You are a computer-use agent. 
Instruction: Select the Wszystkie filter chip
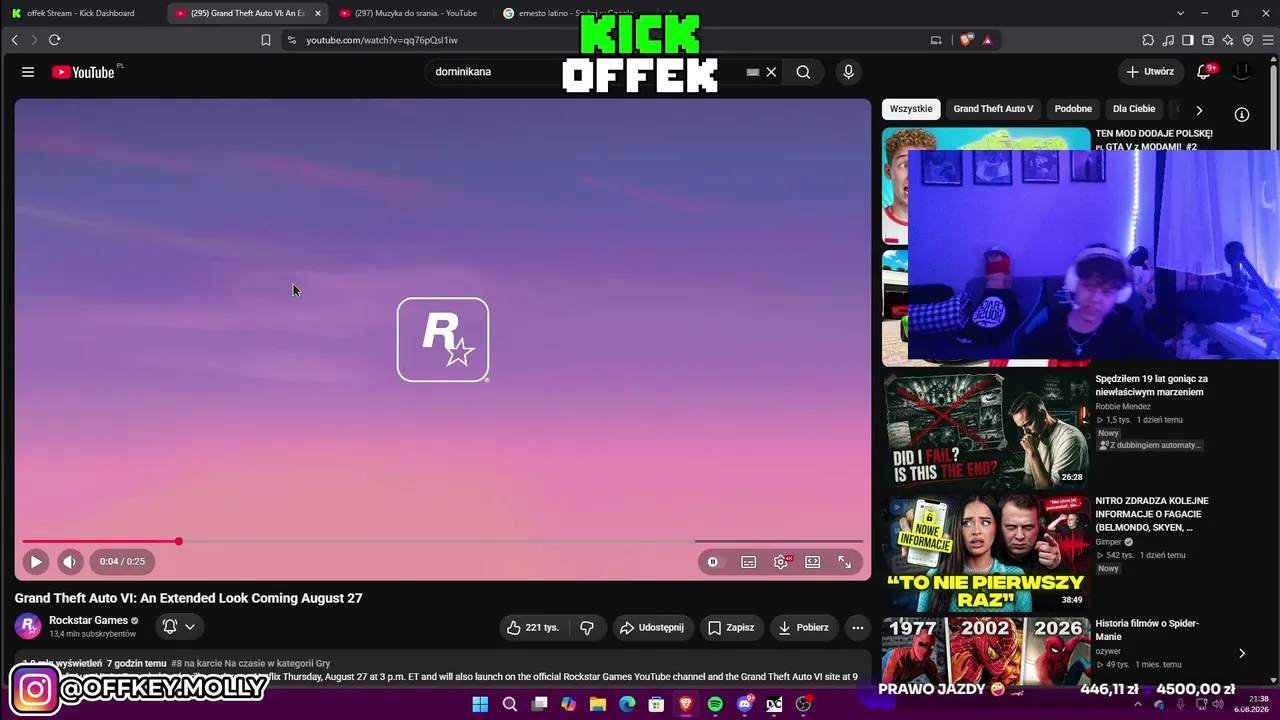coord(911,109)
